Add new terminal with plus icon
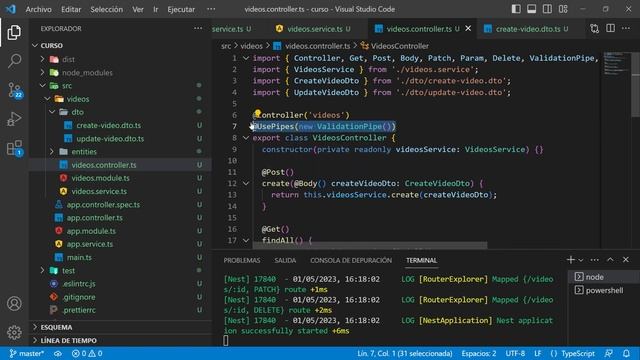Image resolution: width=640 pixels, height=360 pixels. (571, 260)
